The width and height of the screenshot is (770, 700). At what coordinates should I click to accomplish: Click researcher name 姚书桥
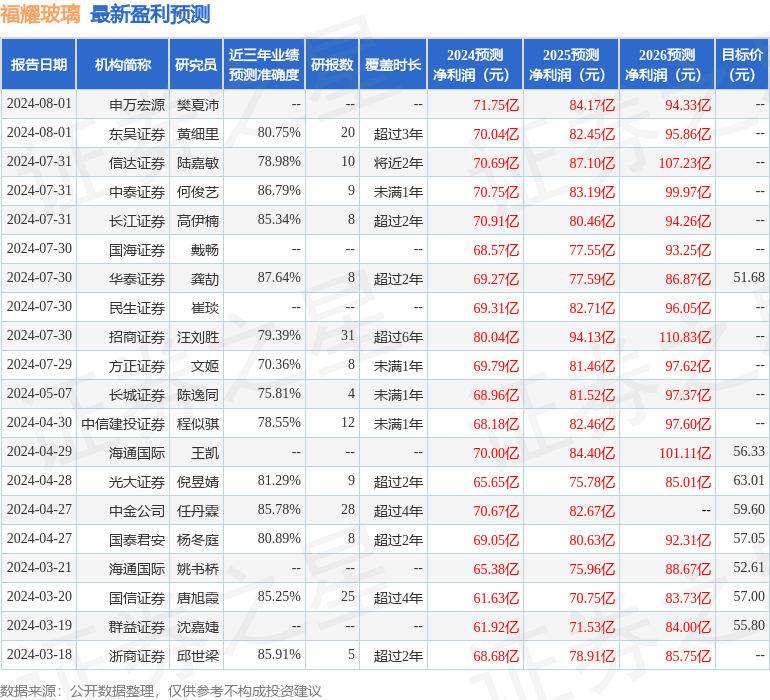[198, 569]
